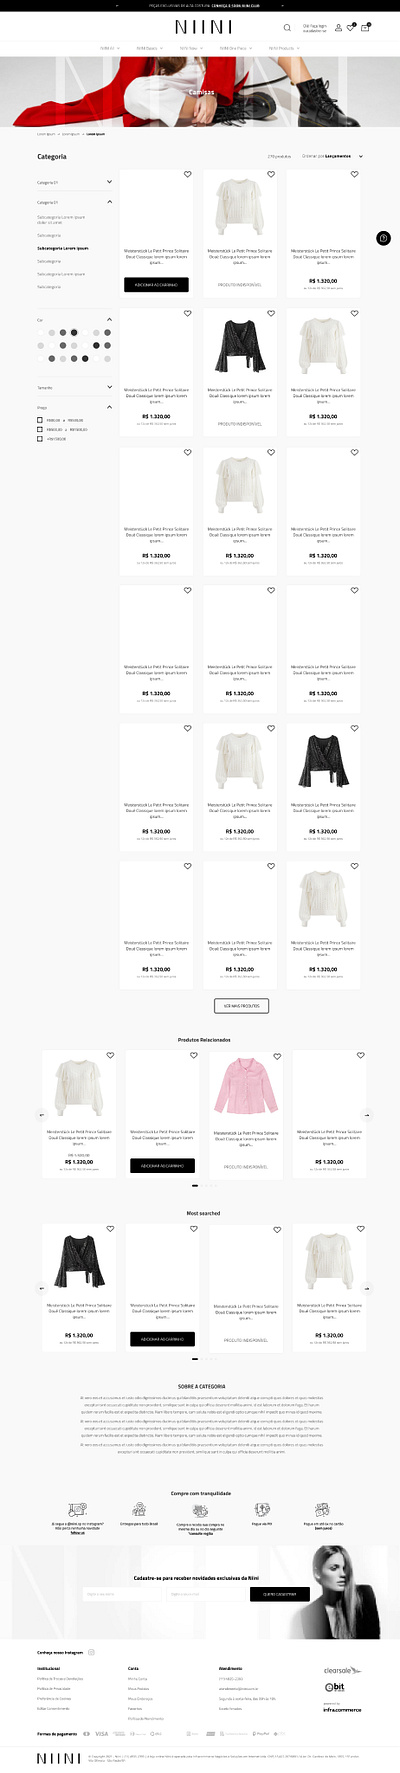The width and height of the screenshot is (400, 1773).
Task: Click Ver Mais Produtos button
Action: [x=241, y=1005]
